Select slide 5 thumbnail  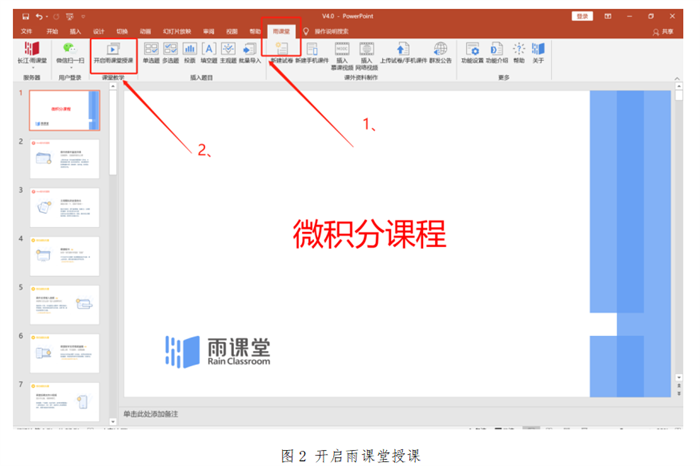point(65,305)
